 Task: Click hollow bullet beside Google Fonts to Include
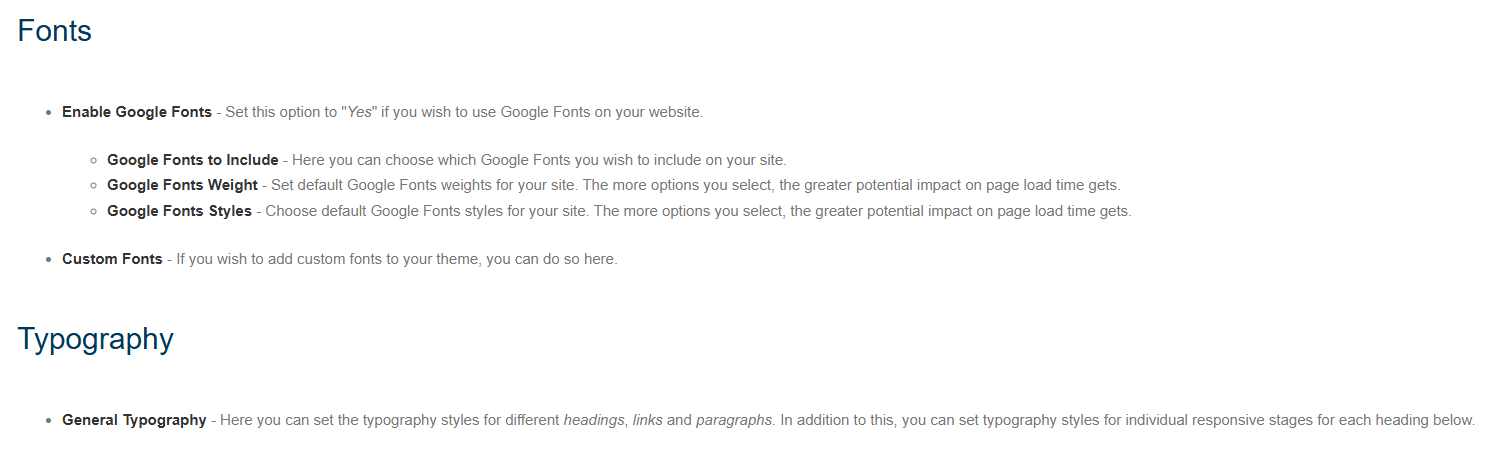[x=93, y=161]
